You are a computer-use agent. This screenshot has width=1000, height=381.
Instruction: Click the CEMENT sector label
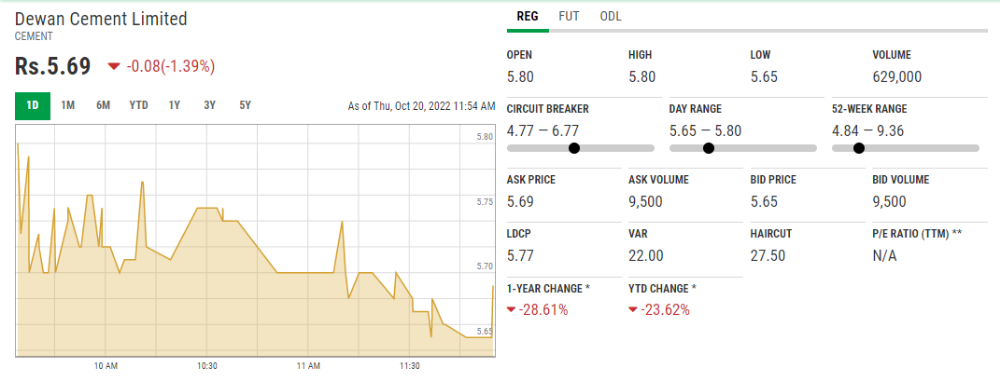pyautogui.click(x=34, y=36)
